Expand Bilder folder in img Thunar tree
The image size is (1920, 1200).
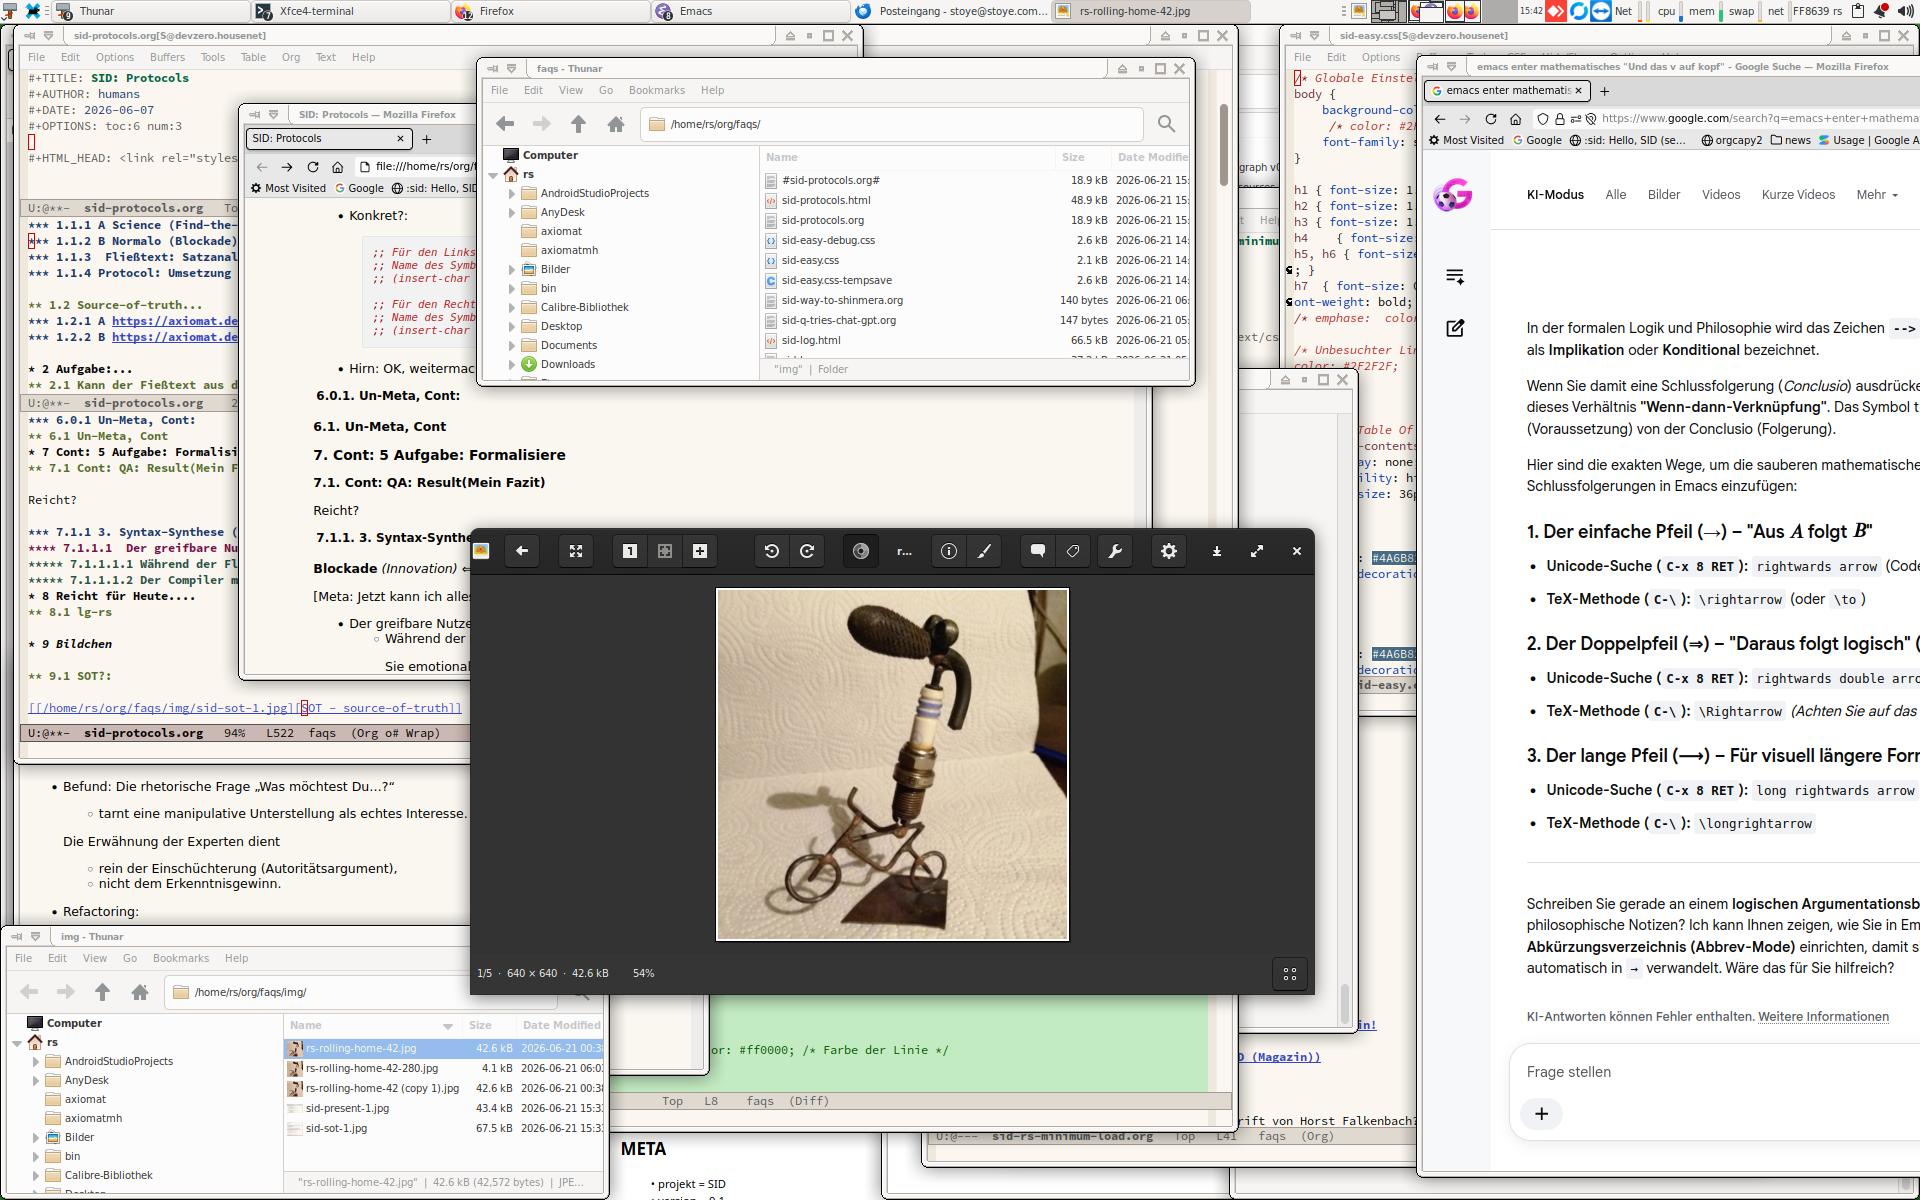(x=36, y=1137)
